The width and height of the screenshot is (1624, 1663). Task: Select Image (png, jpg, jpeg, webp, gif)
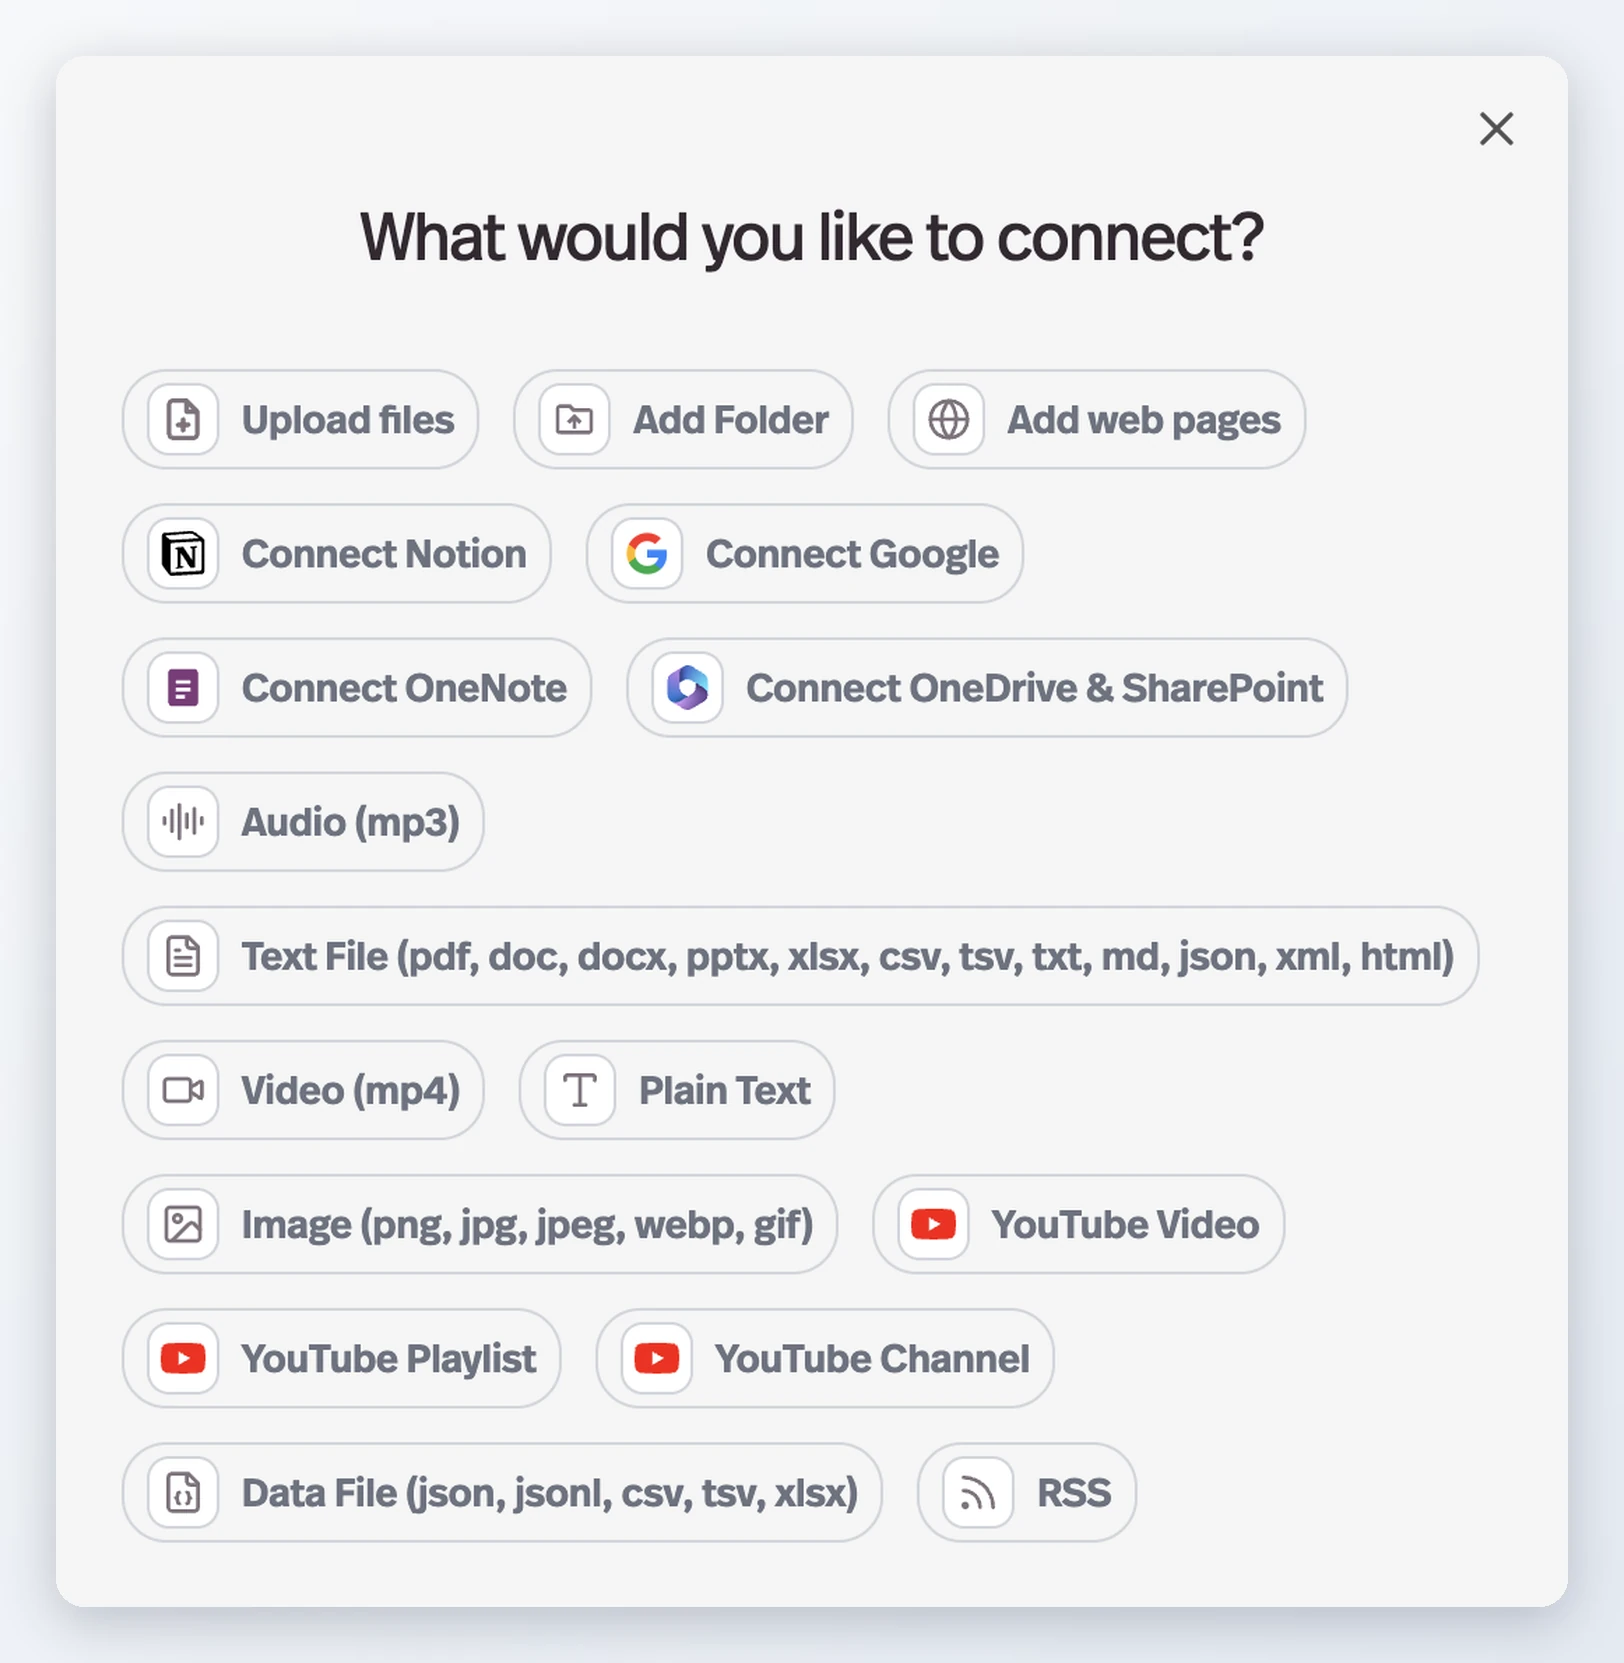pos(480,1224)
